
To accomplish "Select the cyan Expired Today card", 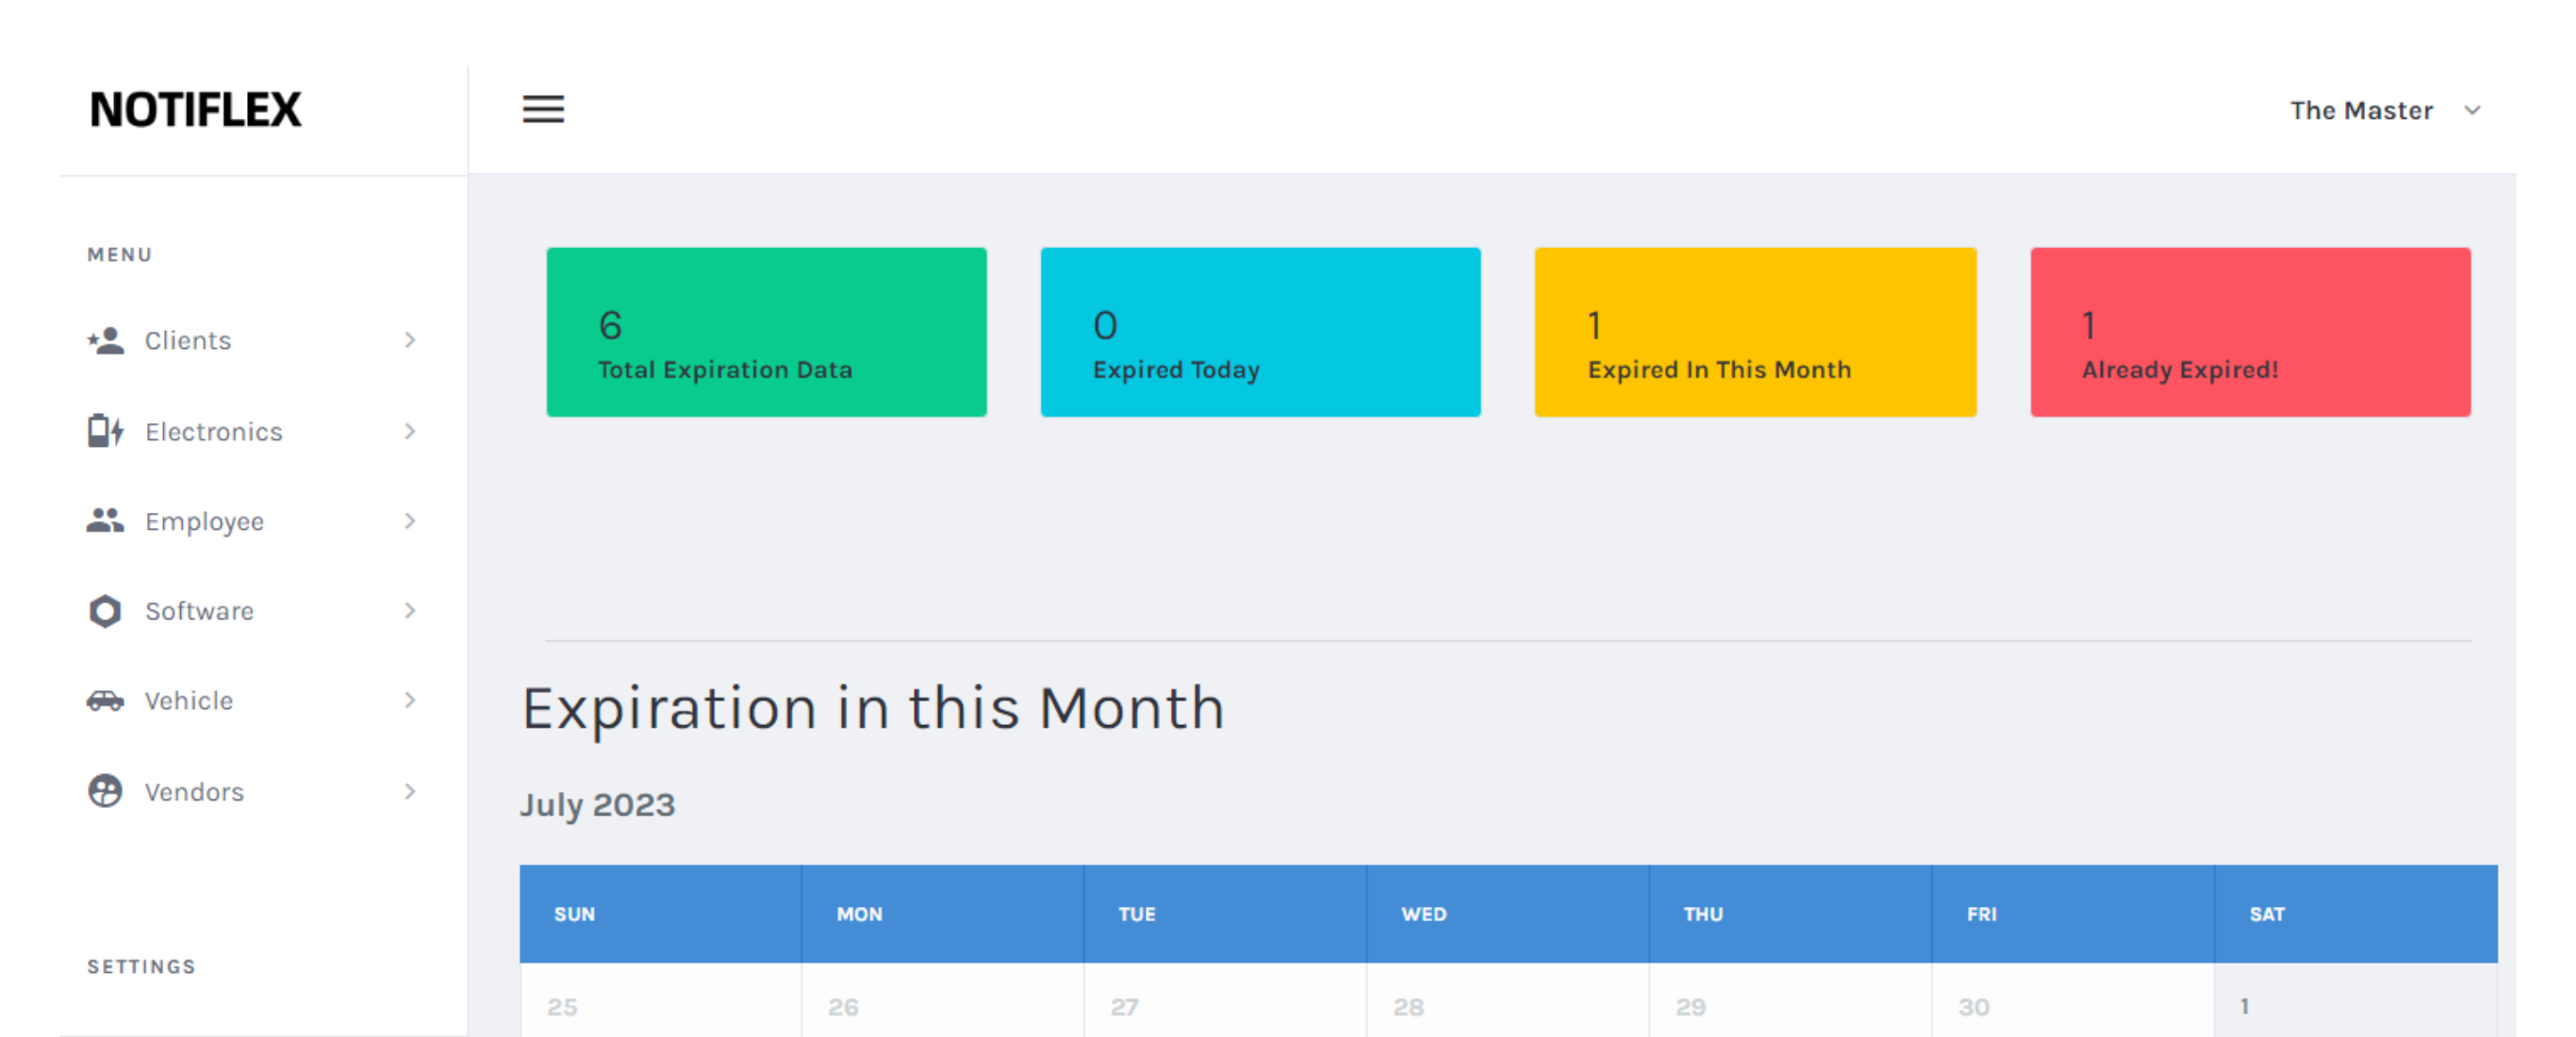I will tap(1260, 332).
